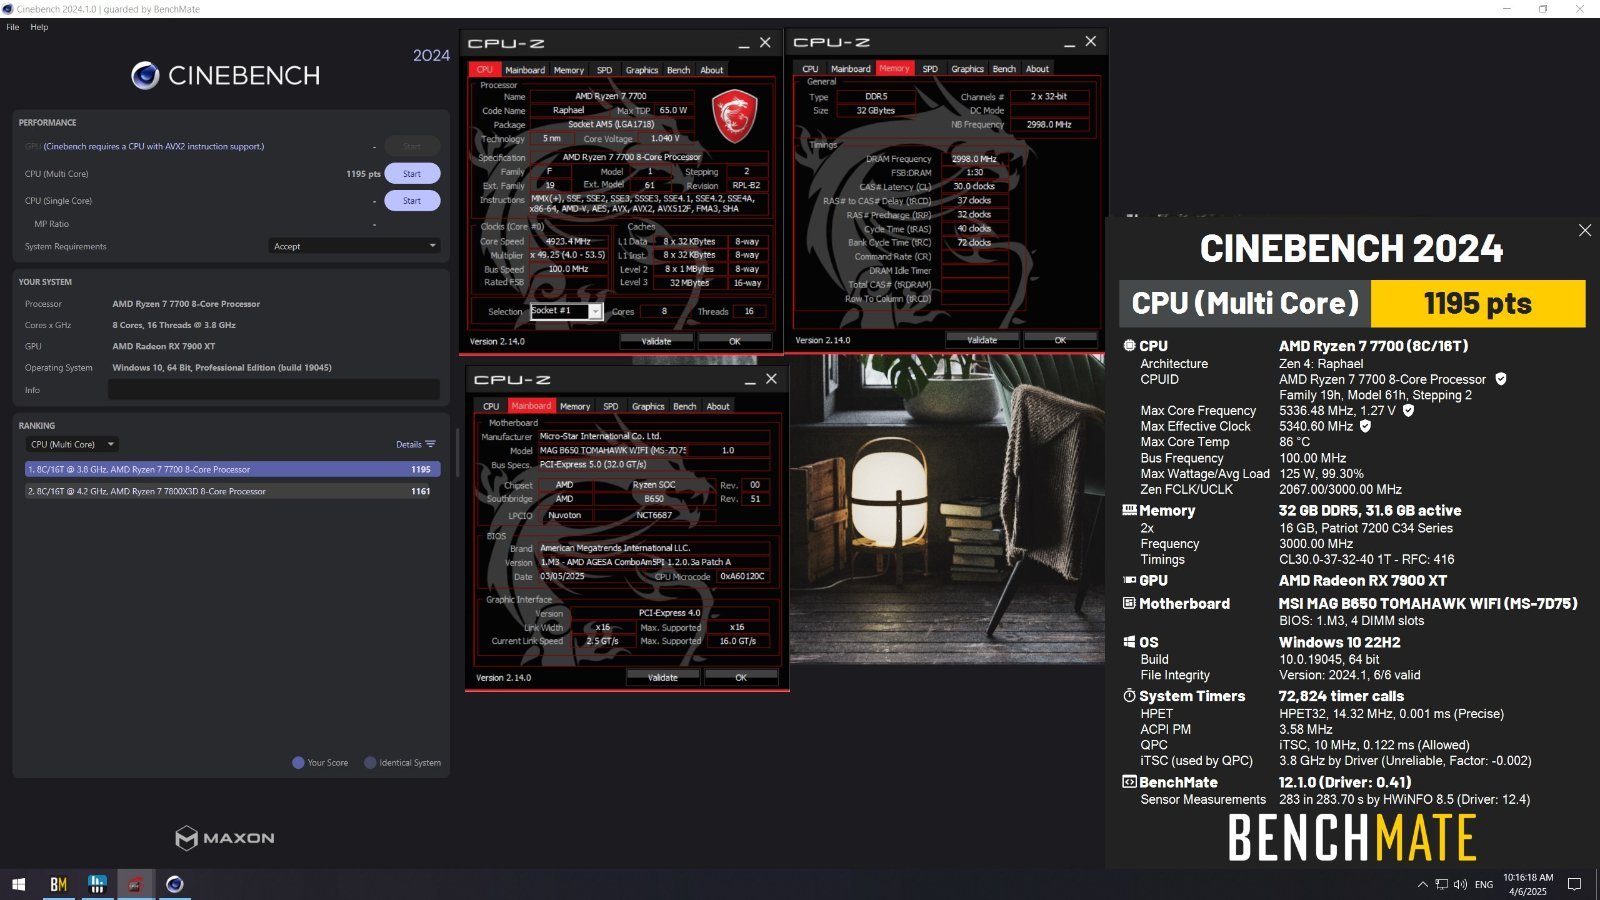
Task: Start the CPU (Single Core) benchmark
Action: click(x=412, y=201)
